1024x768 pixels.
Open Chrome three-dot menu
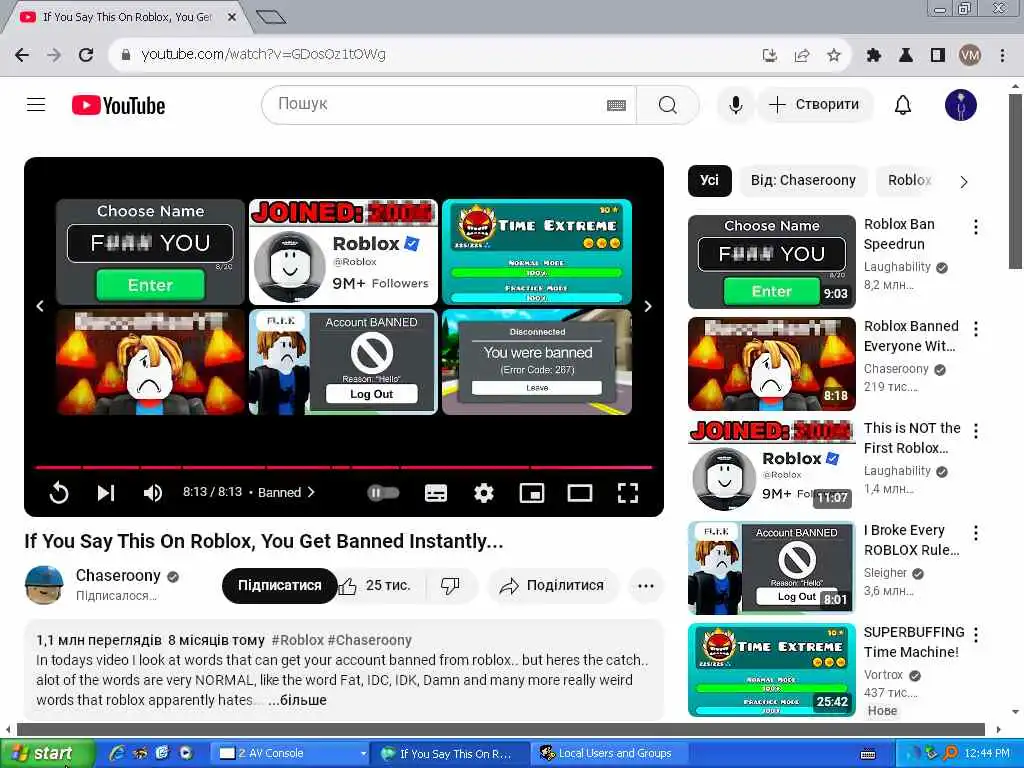coord(1002,55)
